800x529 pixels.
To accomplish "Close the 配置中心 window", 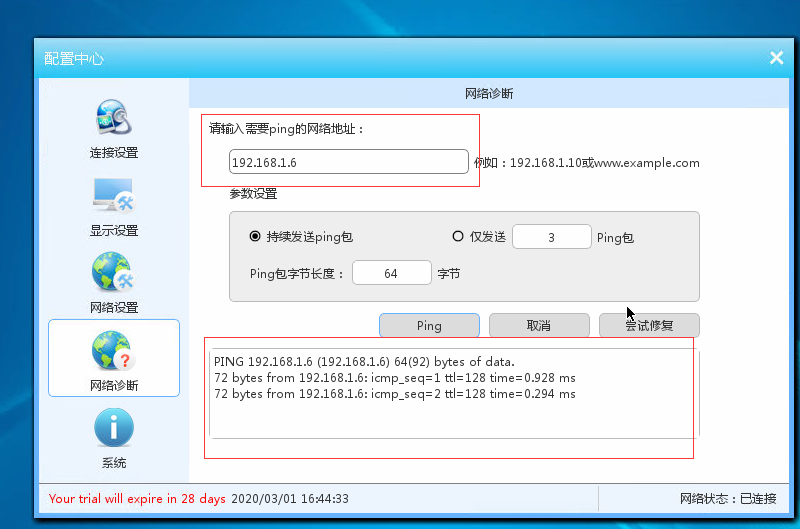I will [776, 58].
